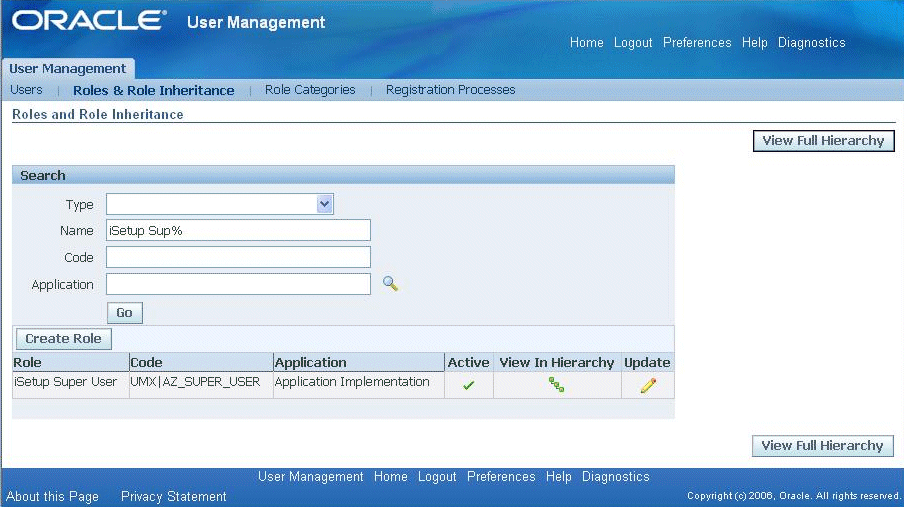The height and width of the screenshot is (507, 904).
Task: Select the User Management tab
Action: click(67, 69)
